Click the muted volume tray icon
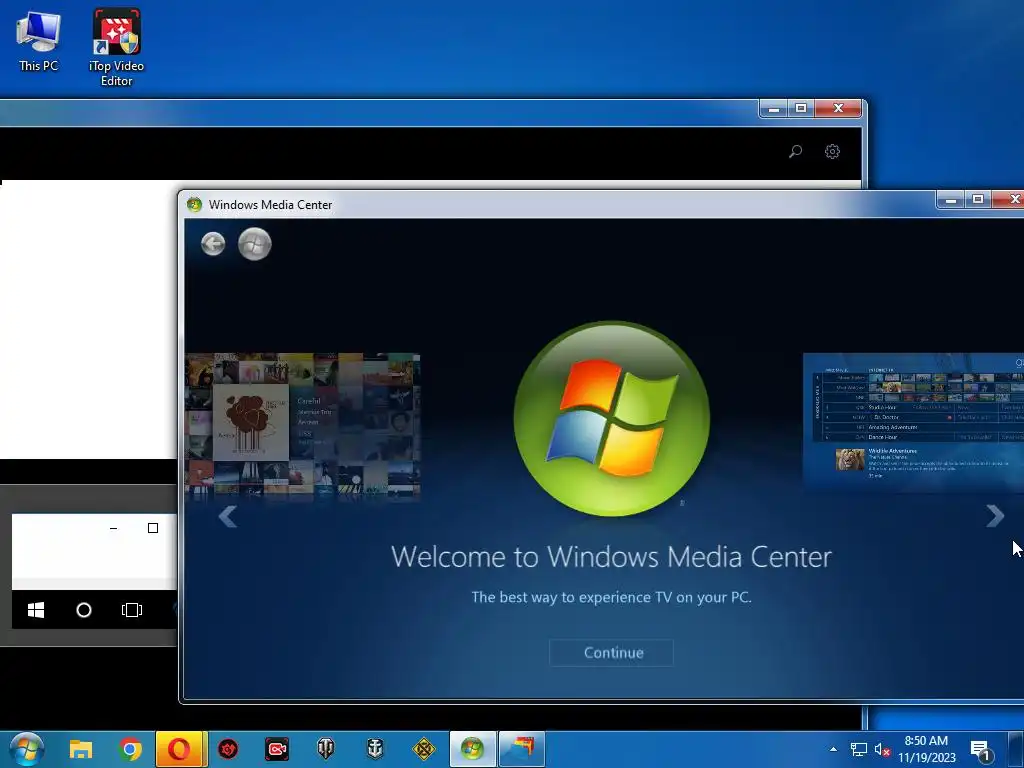Image resolution: width=1024 pixels, height=768 pixels. click(x=882, y=750)
